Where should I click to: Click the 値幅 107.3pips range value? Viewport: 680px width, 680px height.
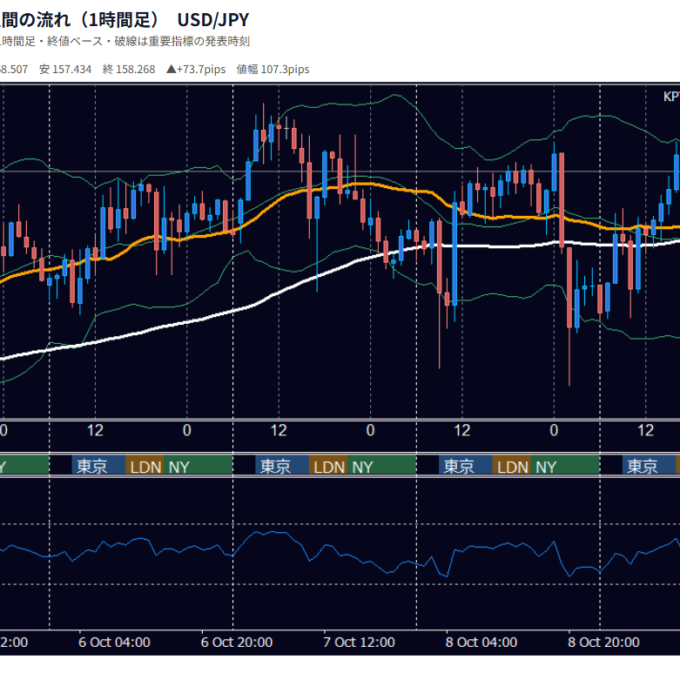(273, 69)
